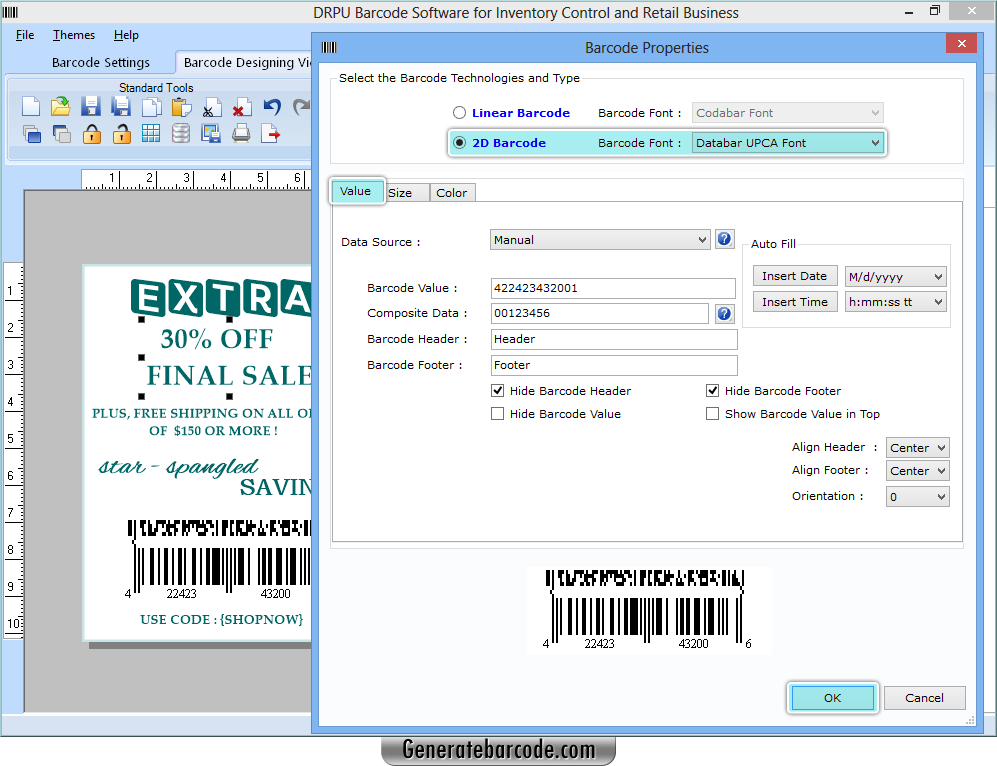Image resolution: width=997 pixels, height=766 pixels.
Task: Cut the selected element with scissors icon
Action: (x=211, y=107)
